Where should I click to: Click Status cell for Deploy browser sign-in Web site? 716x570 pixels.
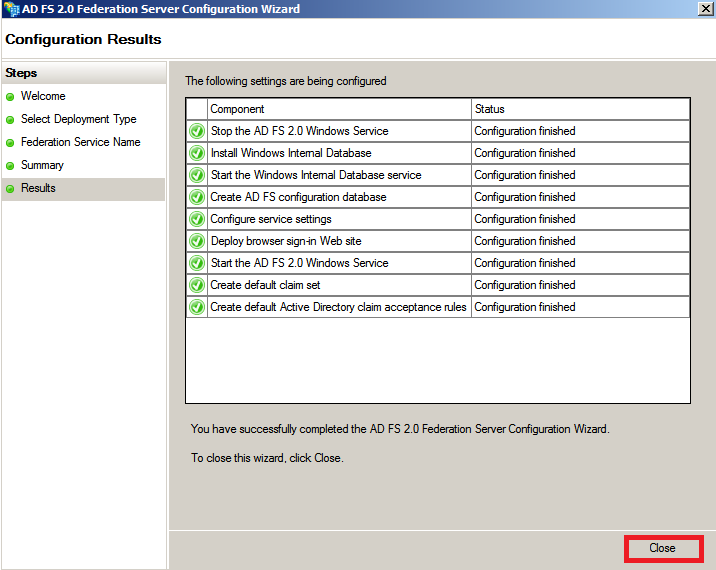580,241
